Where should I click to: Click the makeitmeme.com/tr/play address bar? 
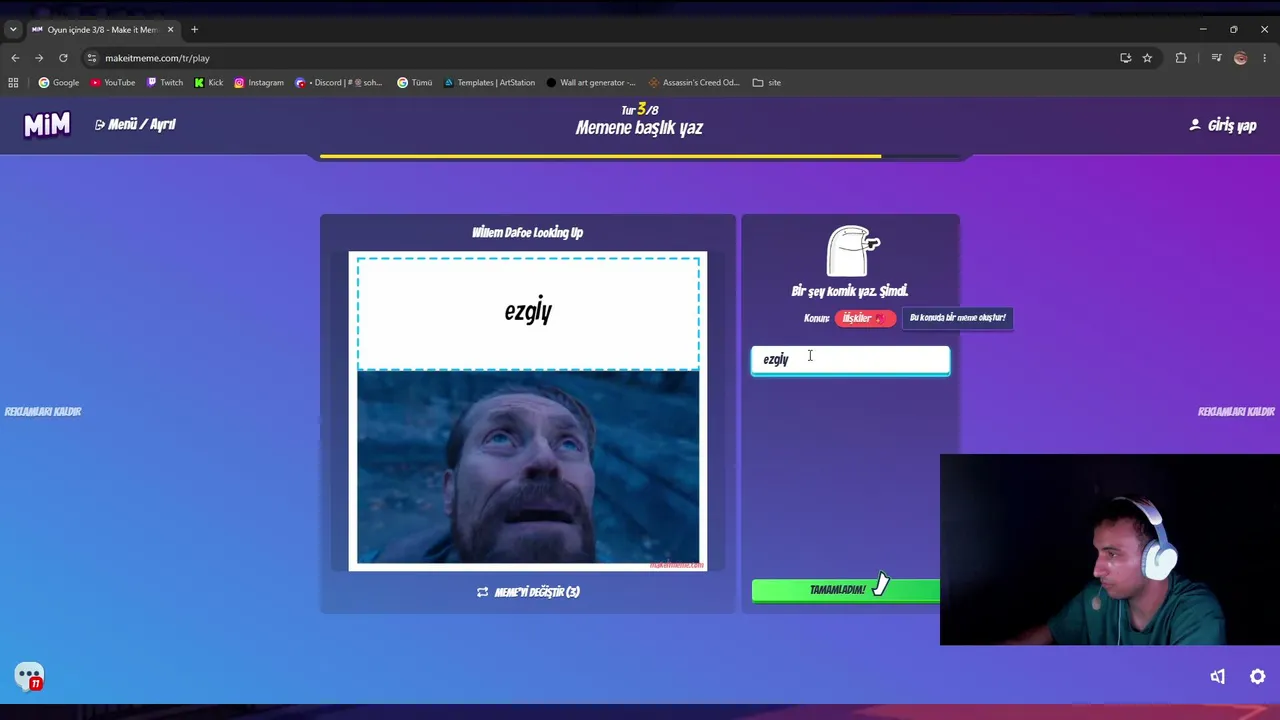pyautogui.click(x=600, y=58)
